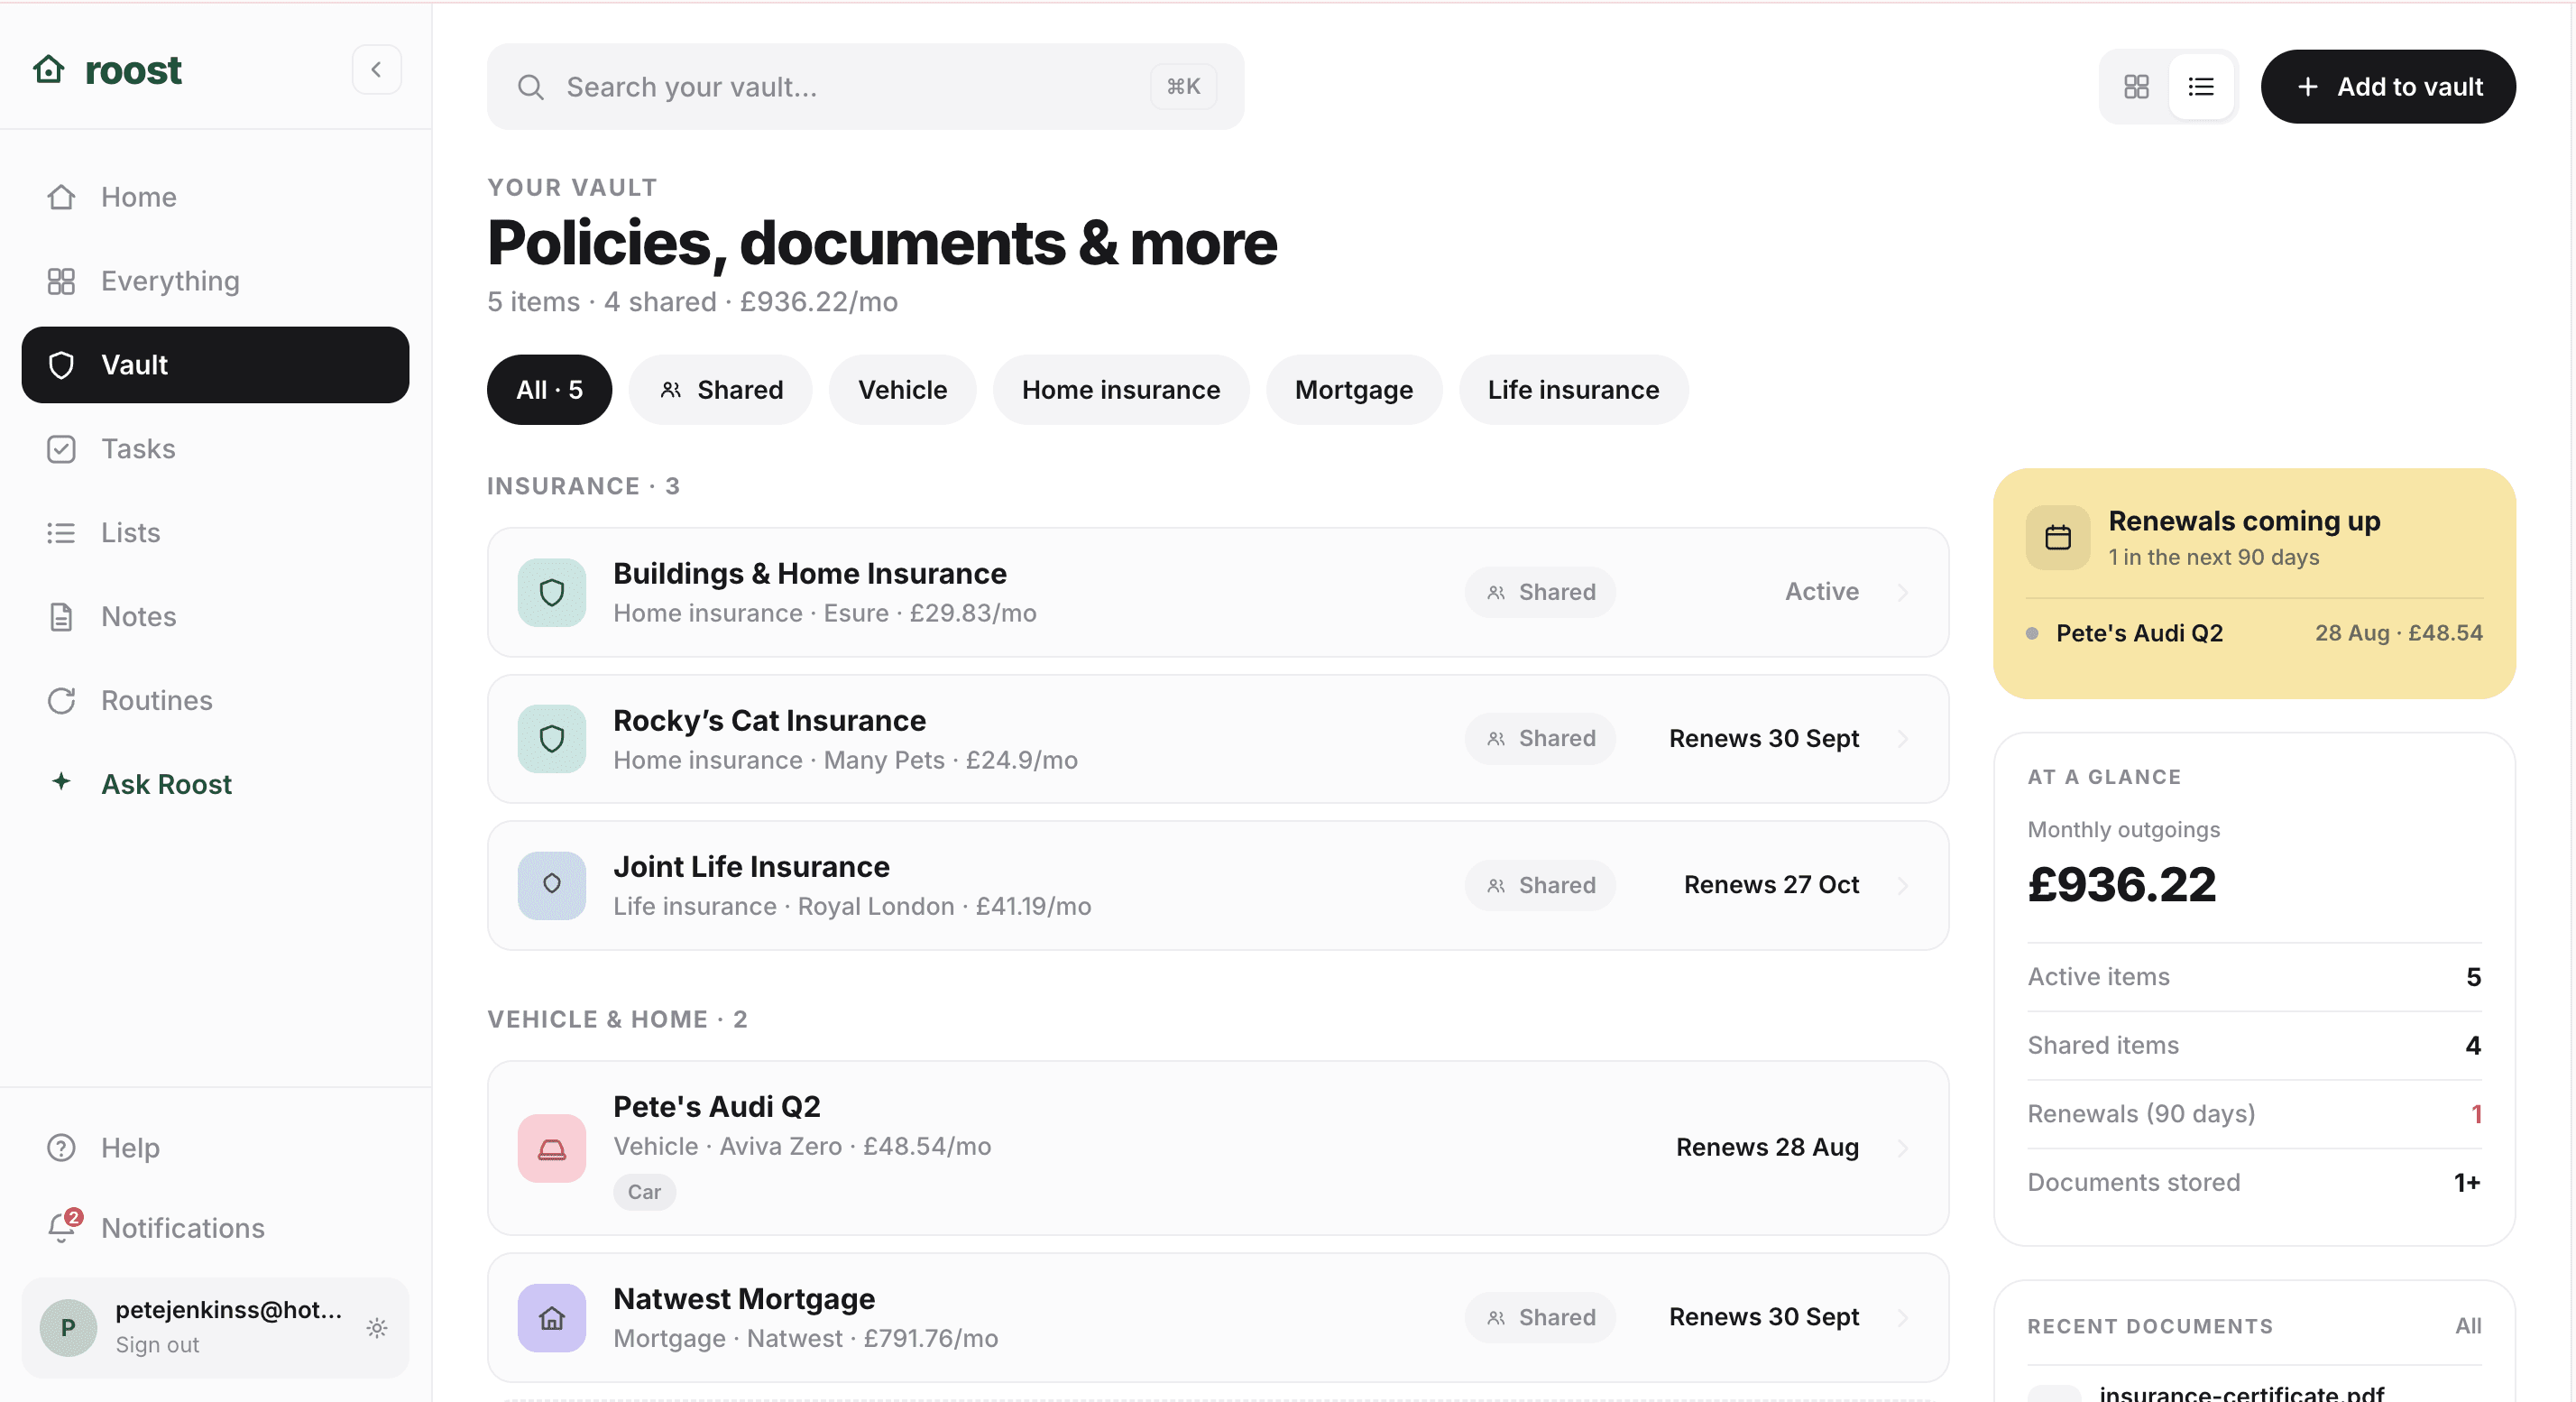Image resolution: width=2576 pixels, height=1402 pixels.
Task: Click Sign out under the account email
Action: click(157, 1345)
